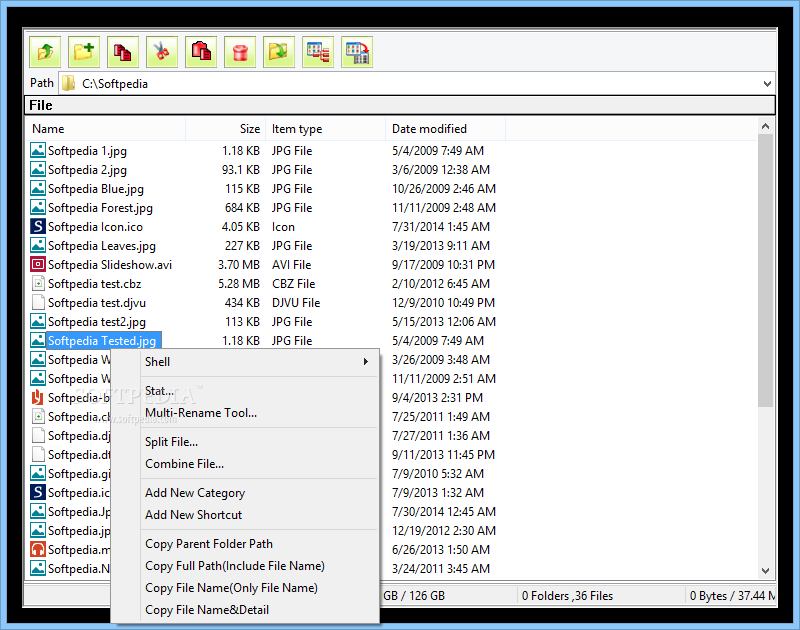Image resolution: width=800 pixels, height=630 pixels.
Task: Sort by the Size column header
Action: [226, 129]
